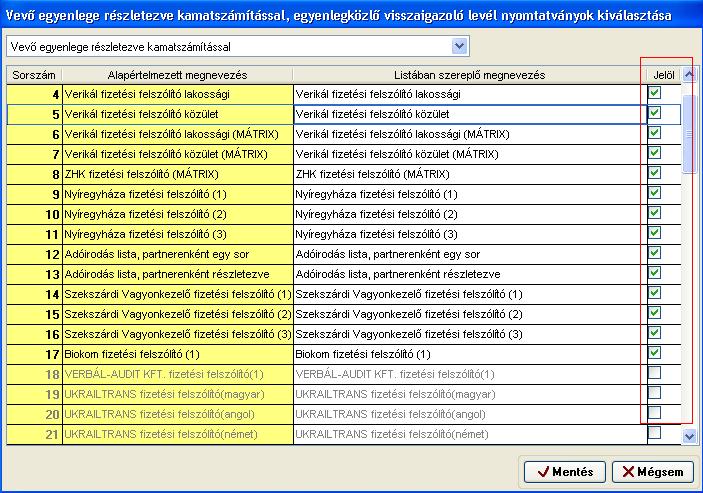Click the vertical scrollbar thumb
The image size is (703, 493).
click(x=689, y=134)
